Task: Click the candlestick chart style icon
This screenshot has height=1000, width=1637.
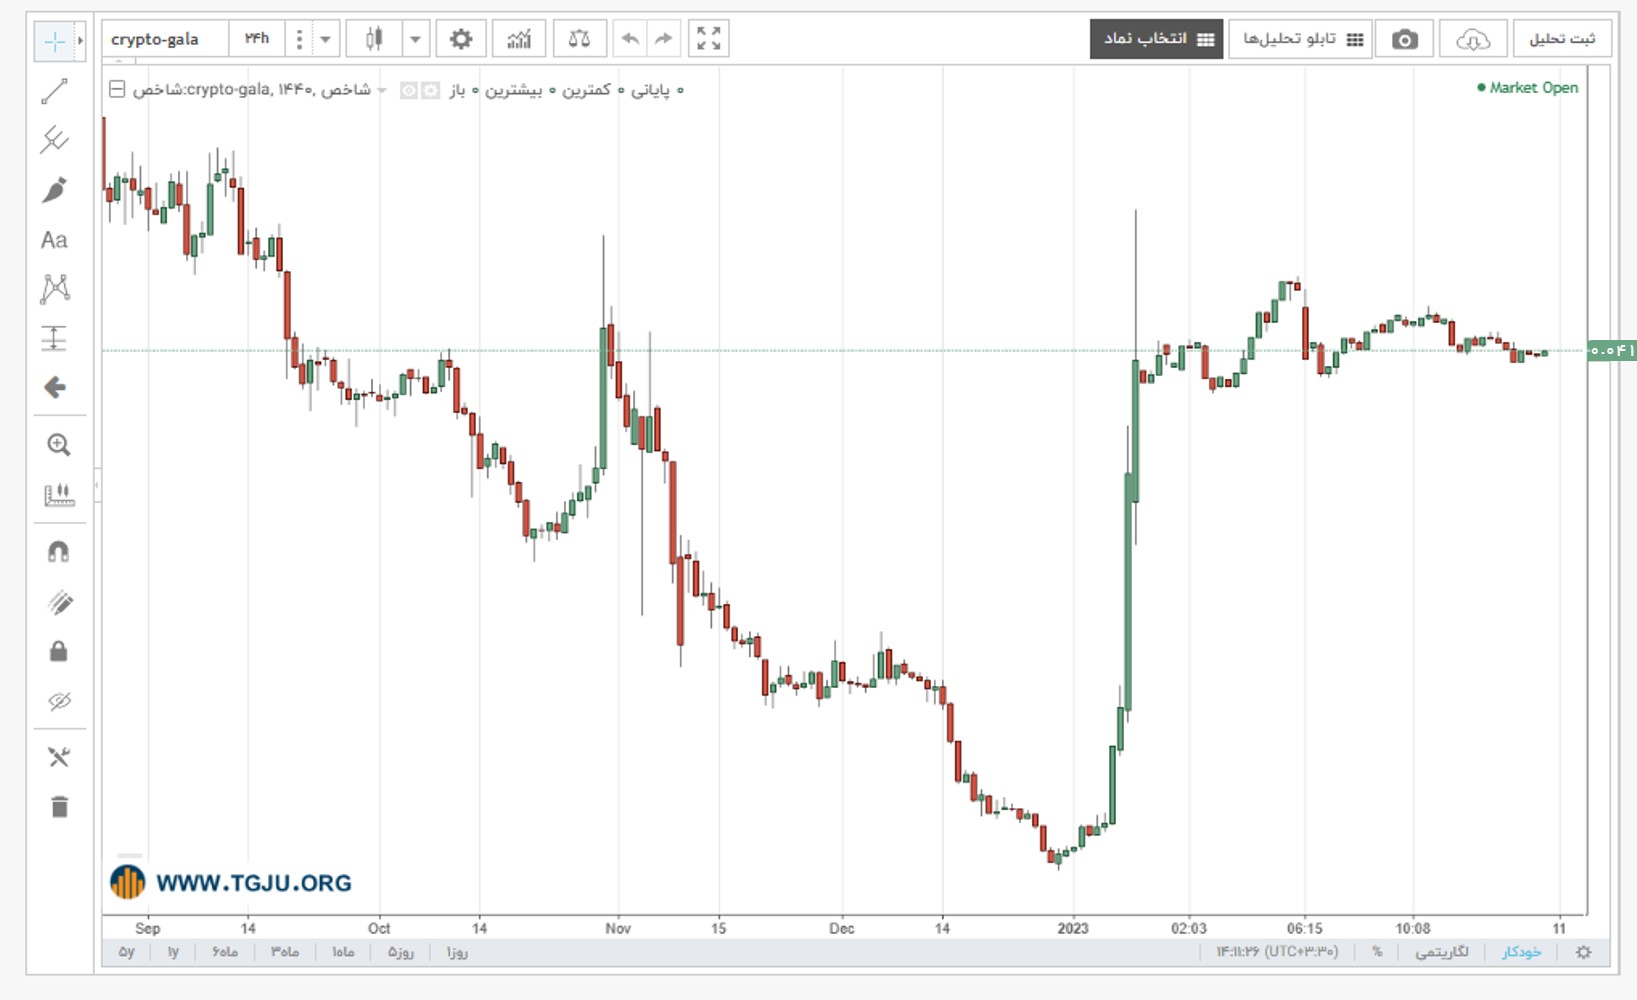Action: pos(374,39)
